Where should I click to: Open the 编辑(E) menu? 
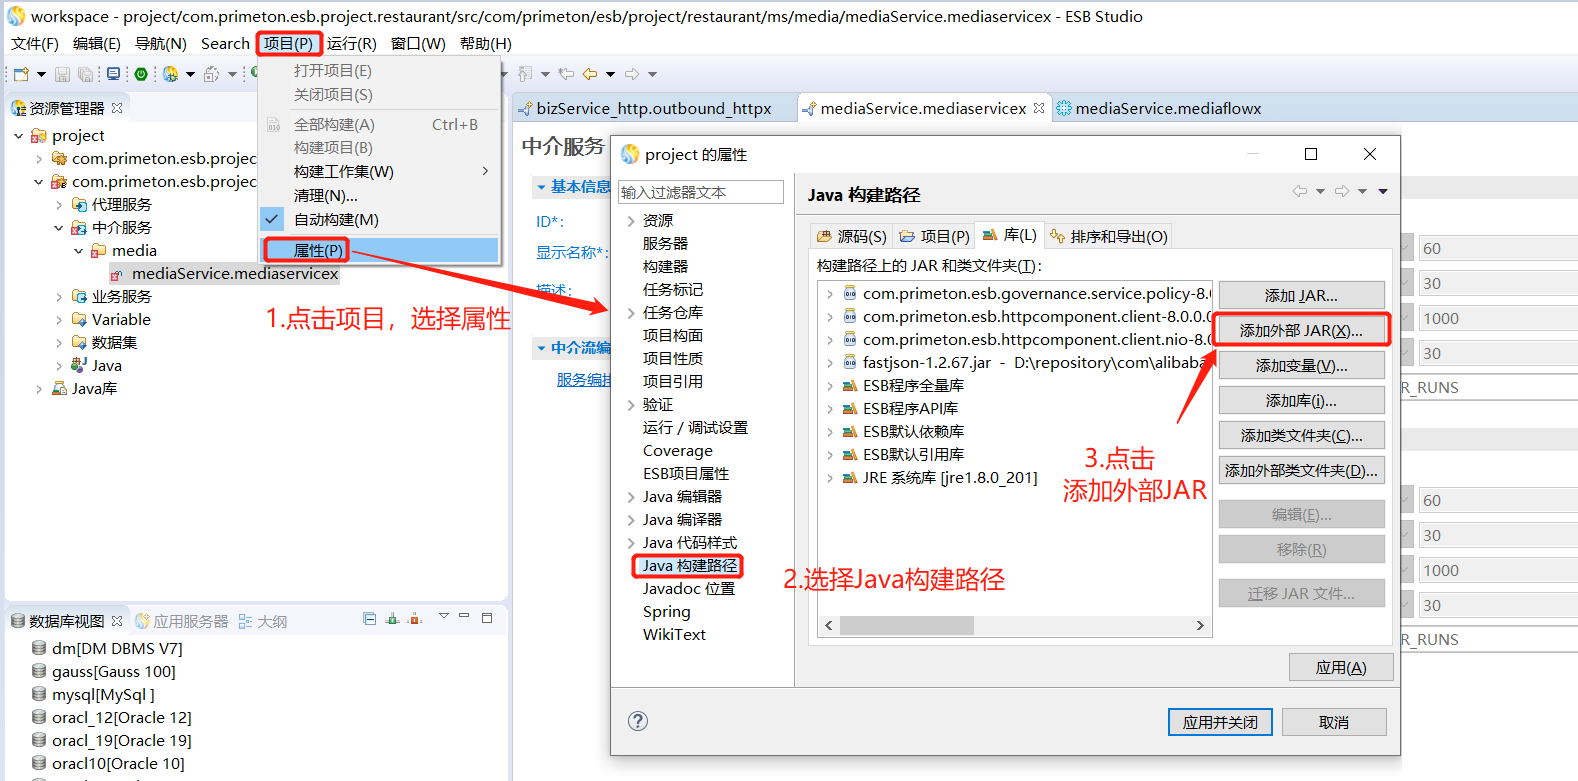click(96, 43)
